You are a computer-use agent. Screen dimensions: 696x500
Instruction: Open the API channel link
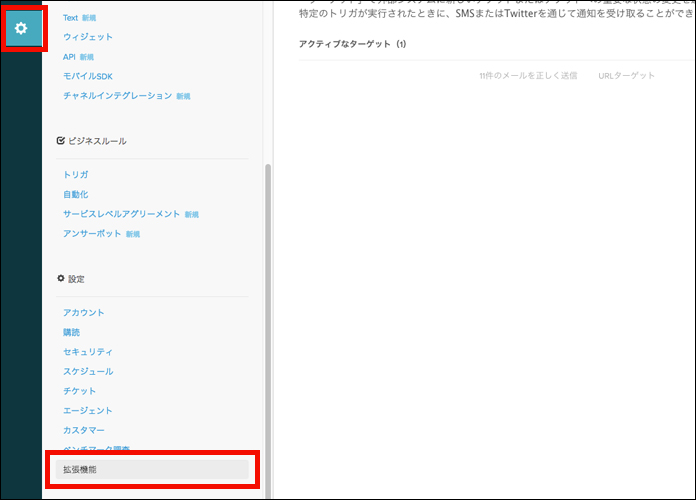[69, 57]
